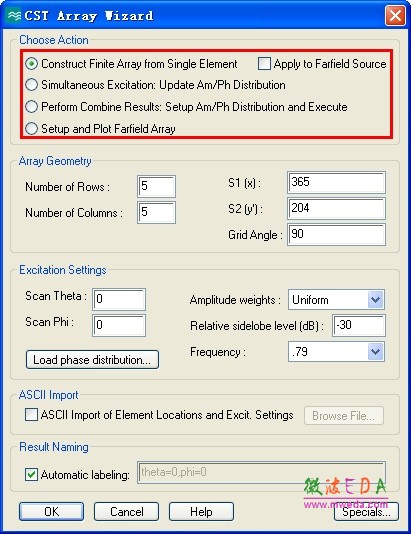
Task: Uncheck Automatic labeling checkbox
Action: [x=31, y=474]
